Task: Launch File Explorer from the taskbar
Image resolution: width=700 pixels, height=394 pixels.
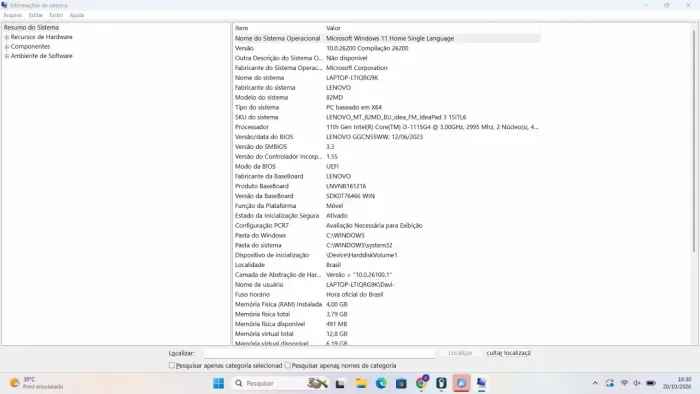Action: tap(361, 383)
